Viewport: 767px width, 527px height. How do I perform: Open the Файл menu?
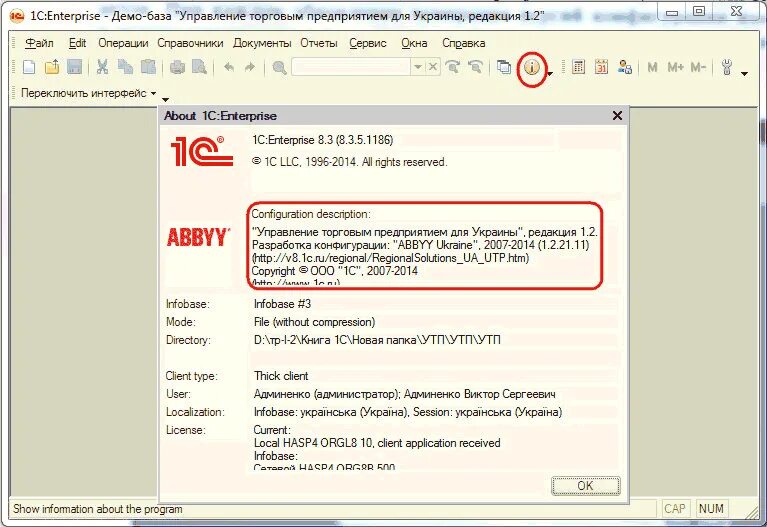(39, 43)
